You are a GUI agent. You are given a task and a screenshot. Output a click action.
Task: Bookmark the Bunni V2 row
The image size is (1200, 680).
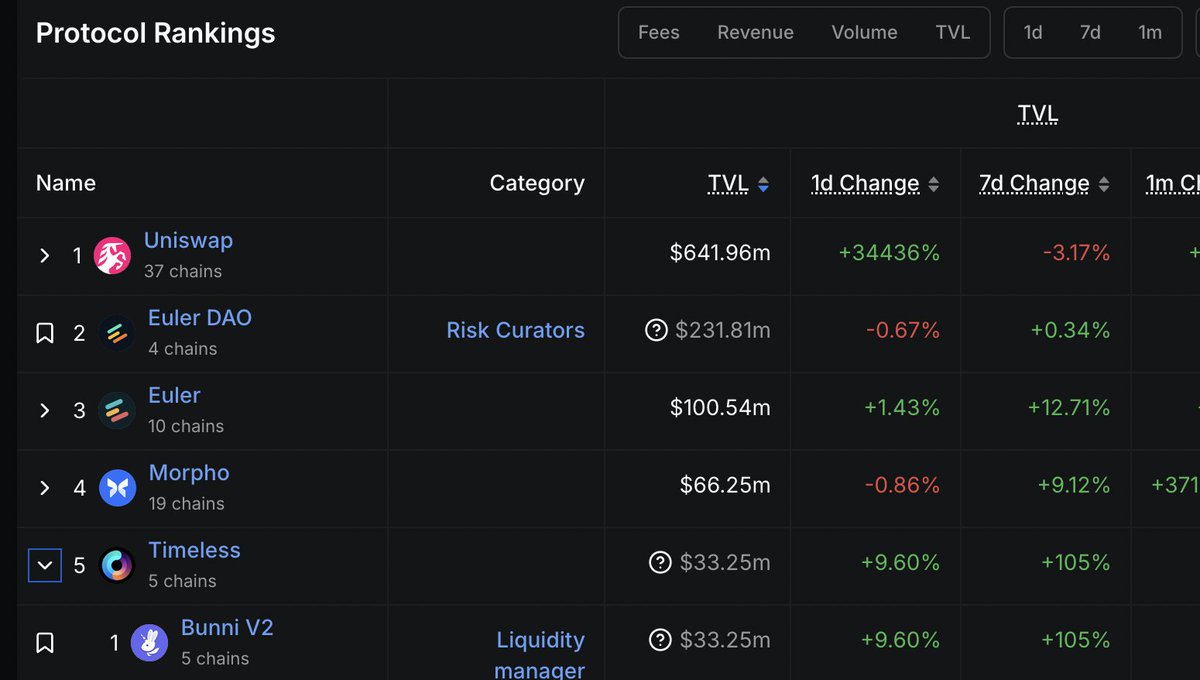click(x=45, y=643)
